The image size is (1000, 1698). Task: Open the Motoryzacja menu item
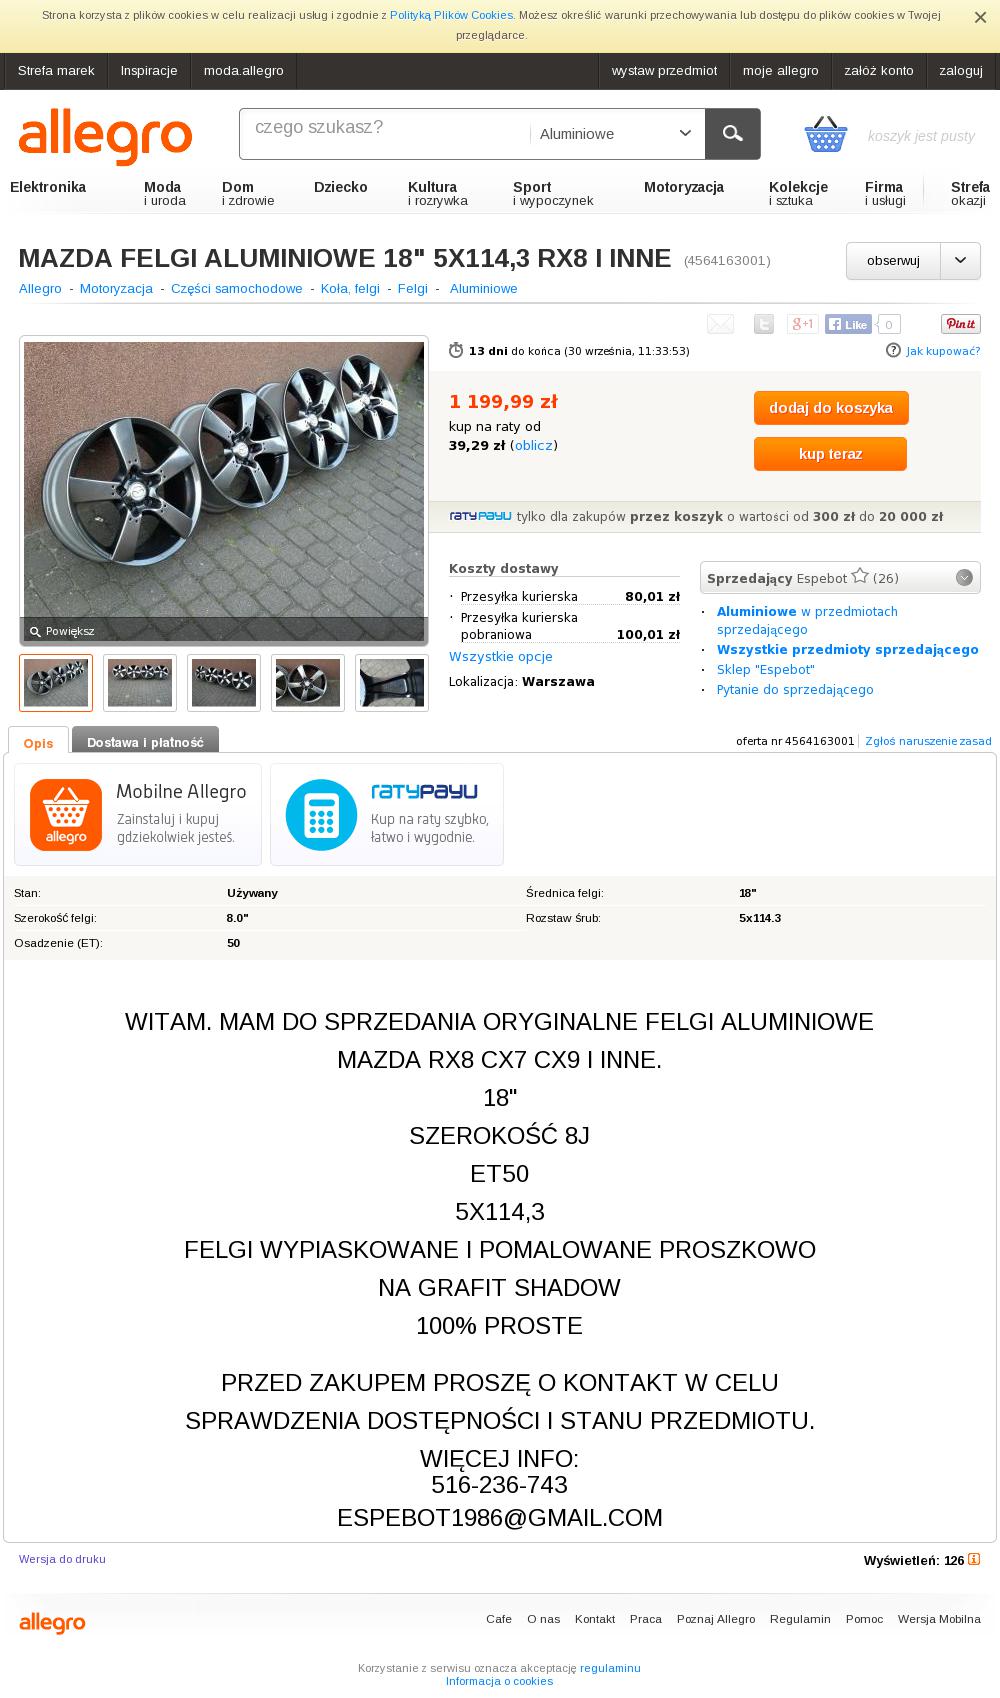tap(684, 187)
